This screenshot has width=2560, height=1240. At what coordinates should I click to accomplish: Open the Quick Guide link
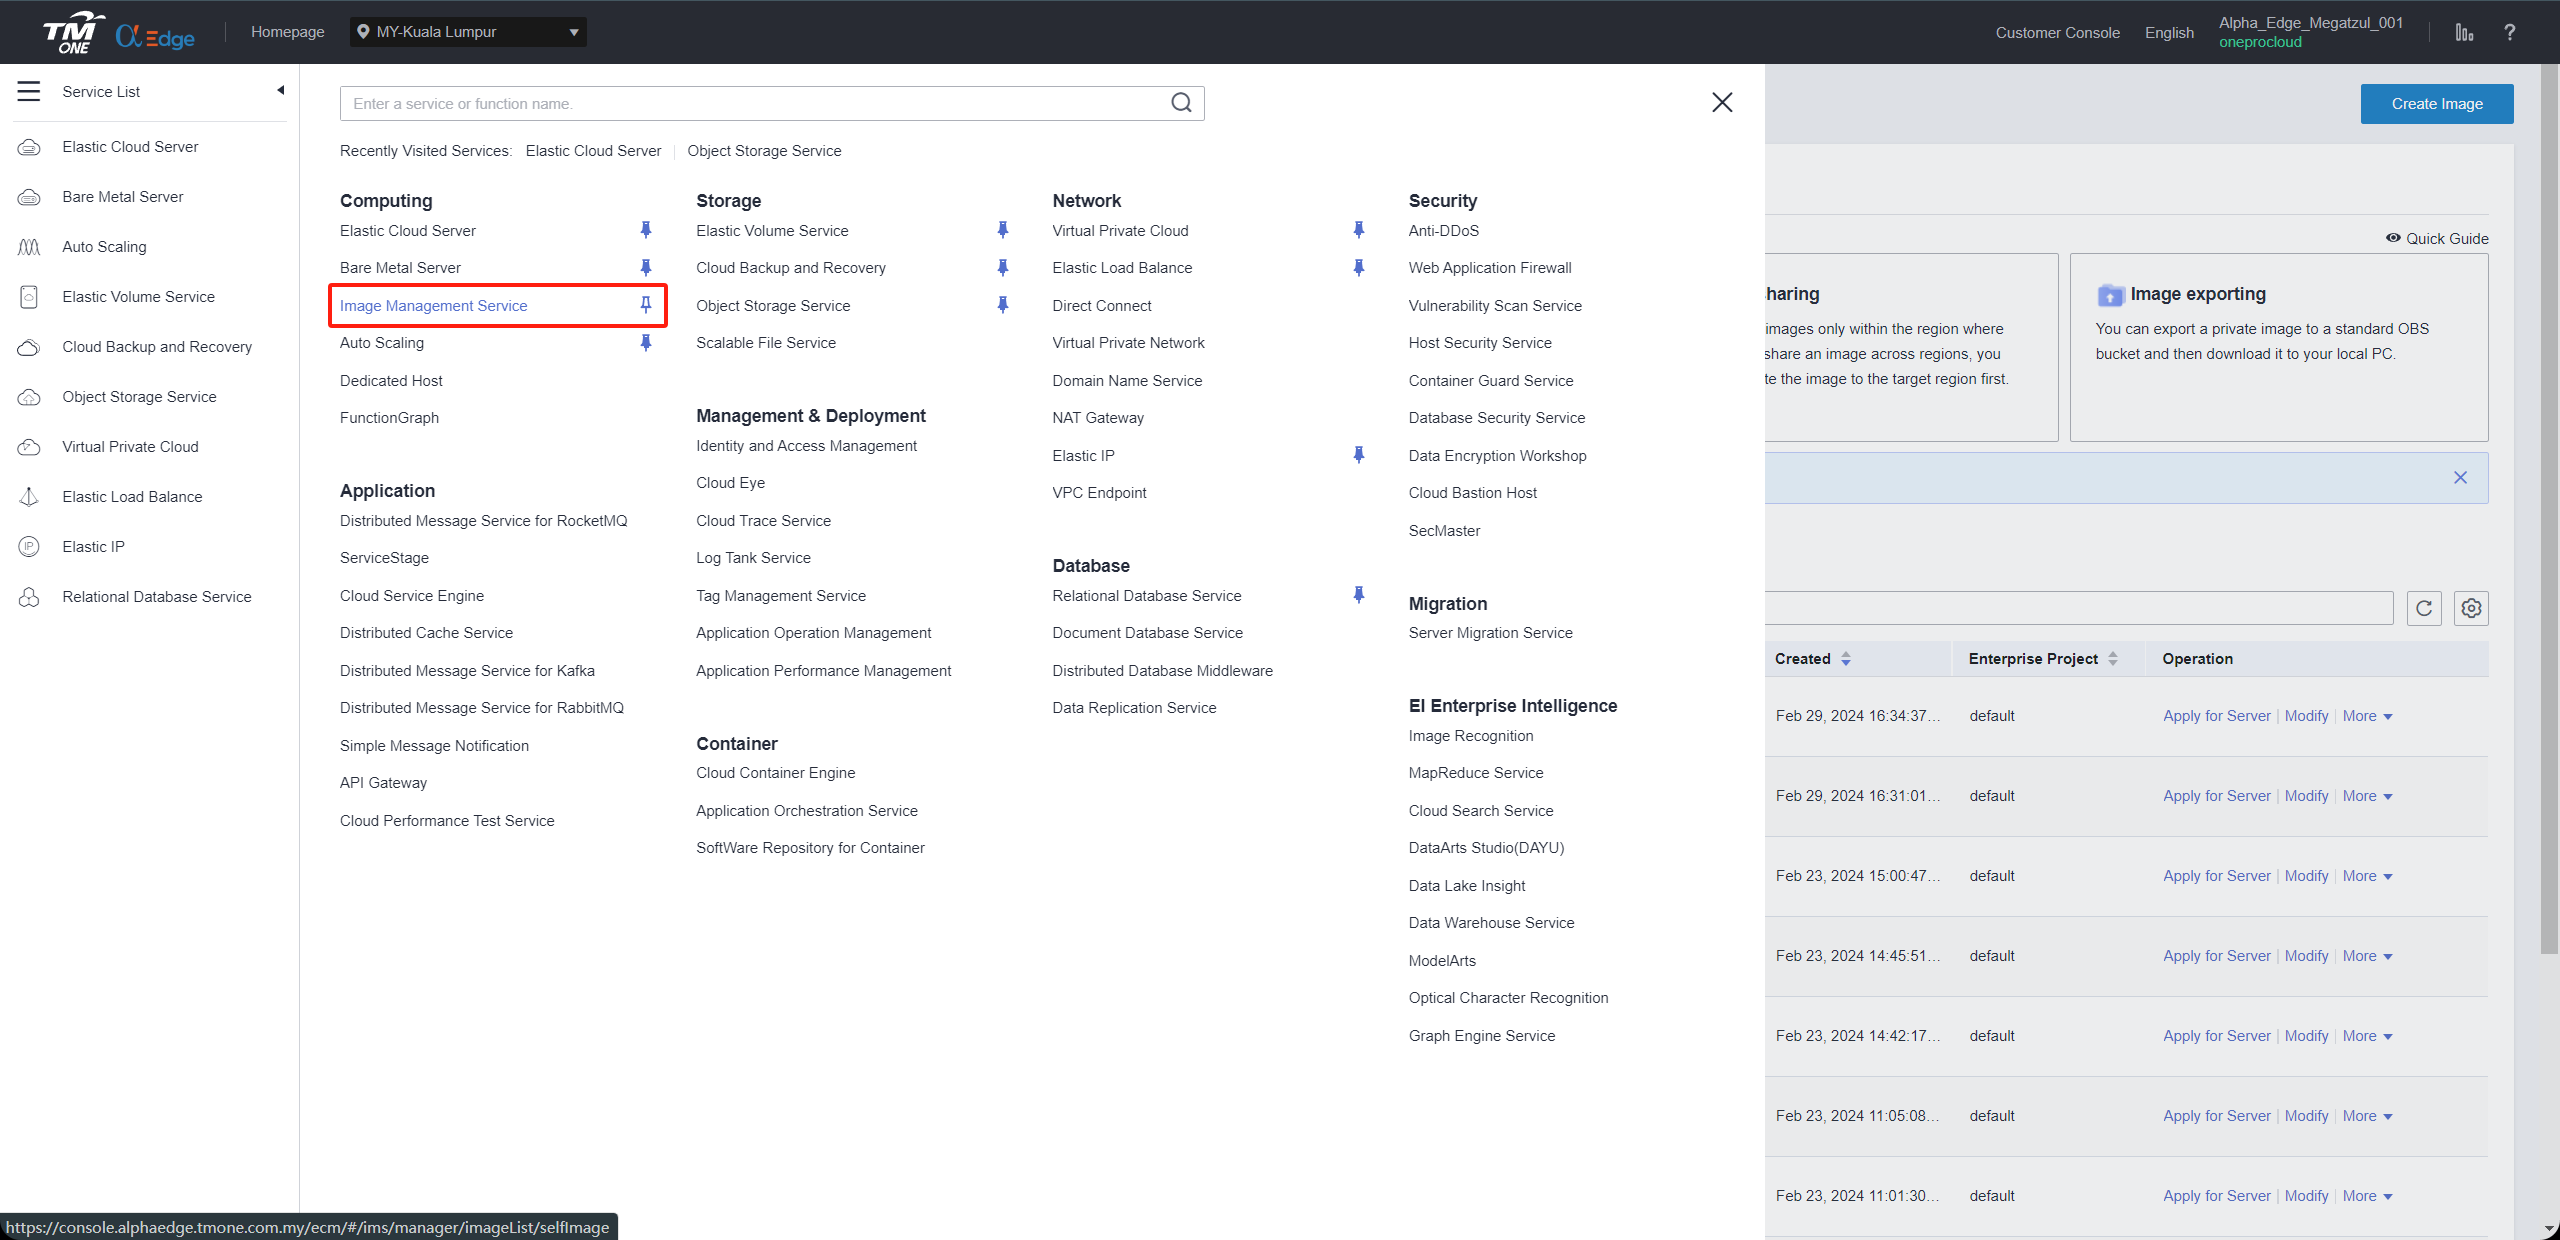(x=2437, y=238)
